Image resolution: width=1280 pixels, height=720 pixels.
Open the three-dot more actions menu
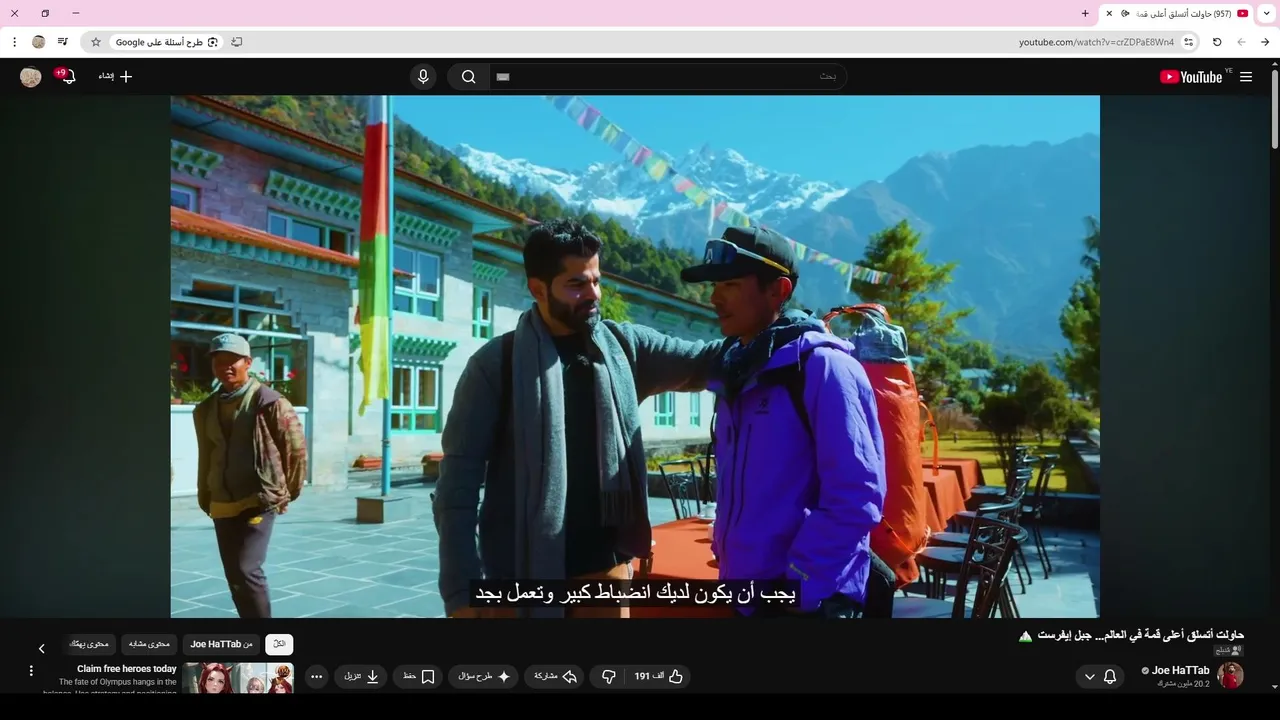(x=317, y=677)
